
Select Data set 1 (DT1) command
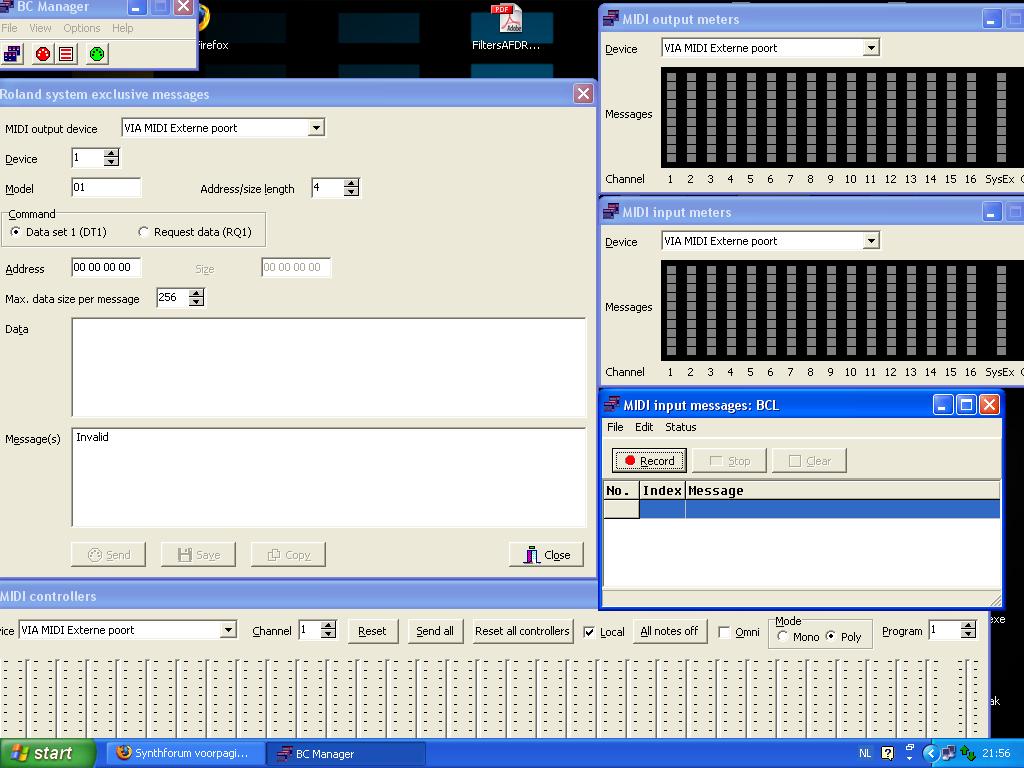pyautogui.click(x=58, y=232)
